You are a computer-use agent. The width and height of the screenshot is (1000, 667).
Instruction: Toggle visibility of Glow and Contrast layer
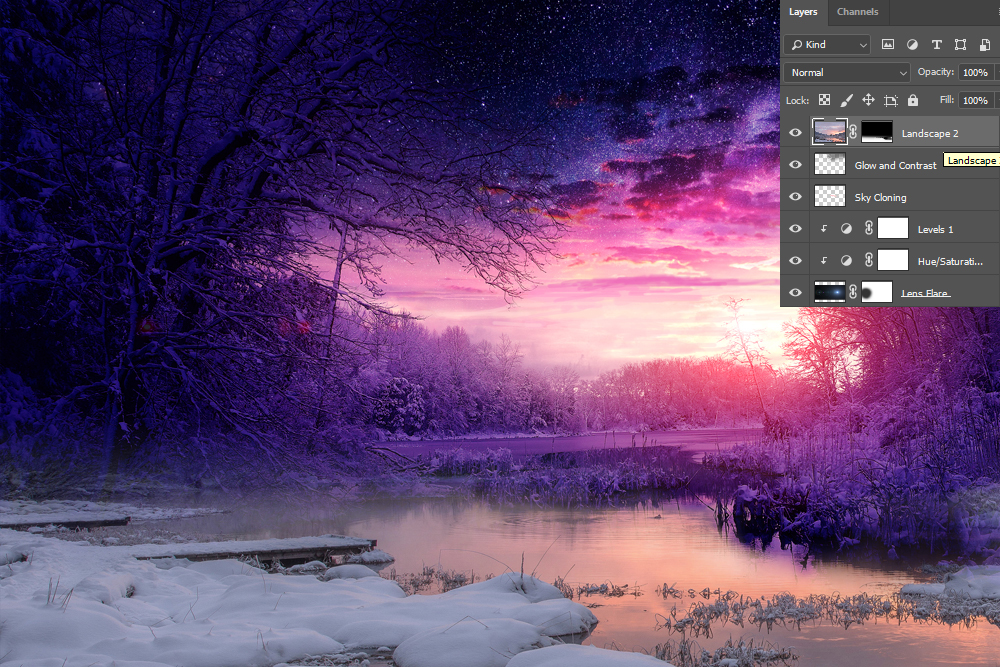[x=795, y=165]
